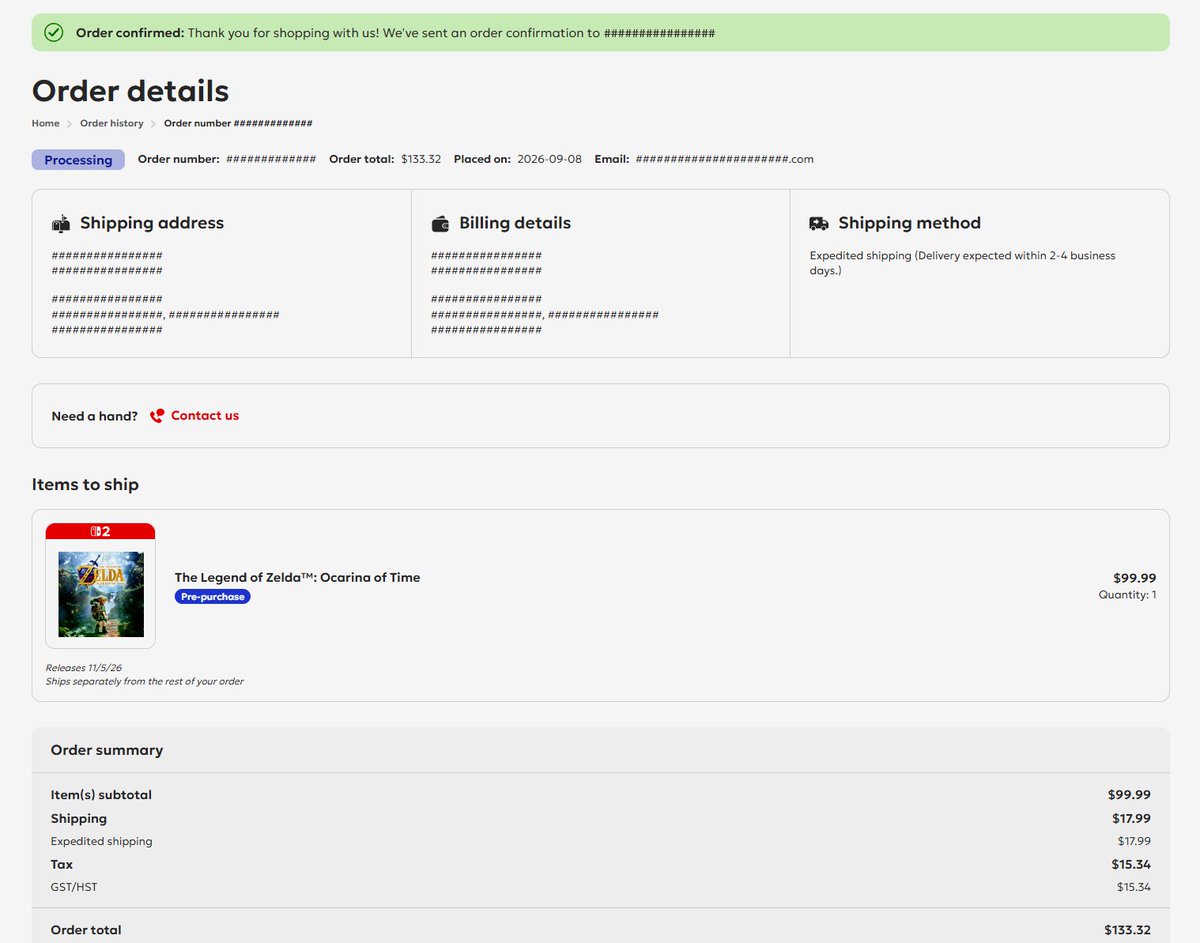The image size is (1200, 943).
Task: Click the breadcrumb chevron after Order history
Action: (x=154, y=124)
